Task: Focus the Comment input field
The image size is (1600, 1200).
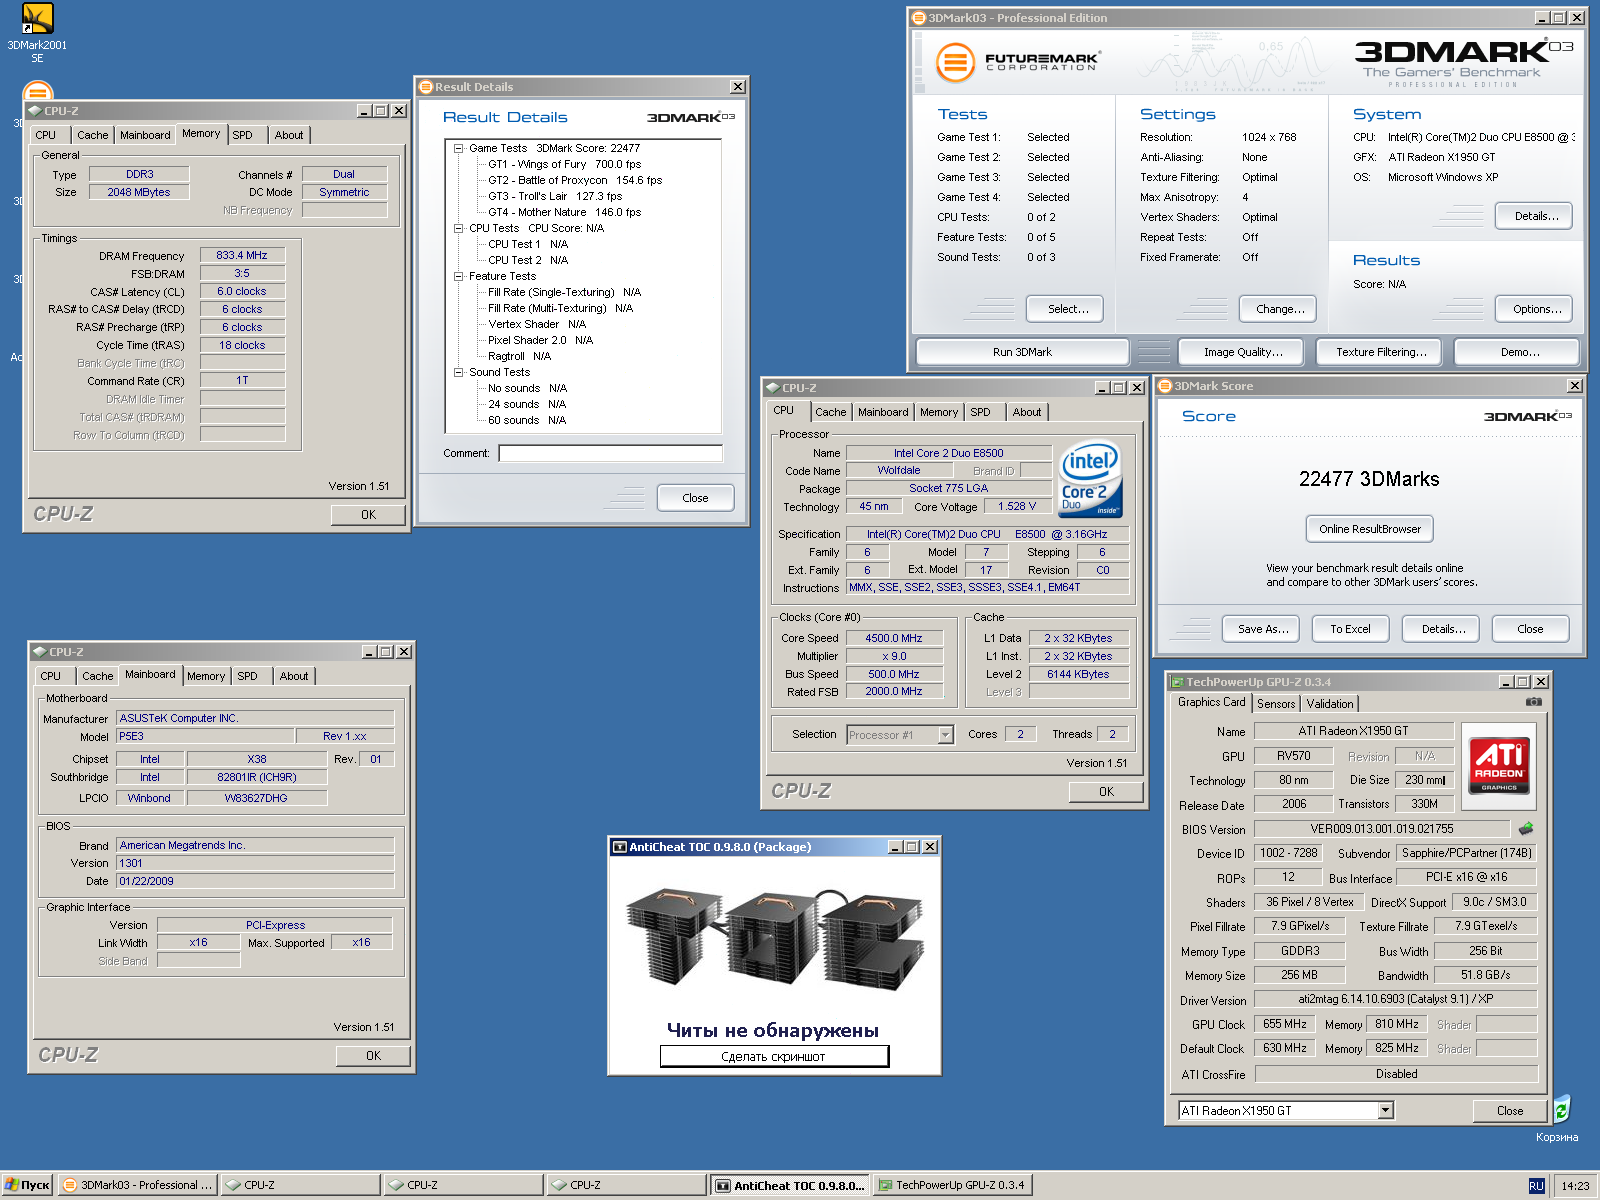Action: pos(610,453)
